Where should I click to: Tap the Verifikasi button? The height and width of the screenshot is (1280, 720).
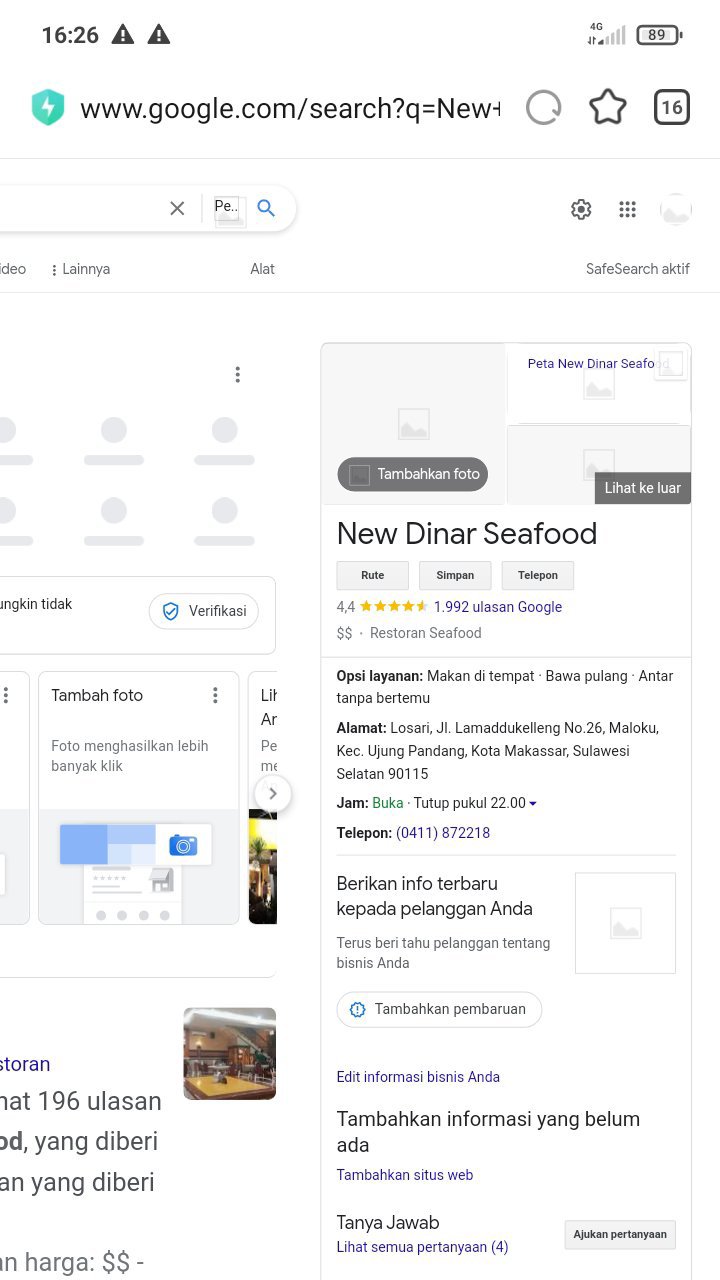(204, 611)
